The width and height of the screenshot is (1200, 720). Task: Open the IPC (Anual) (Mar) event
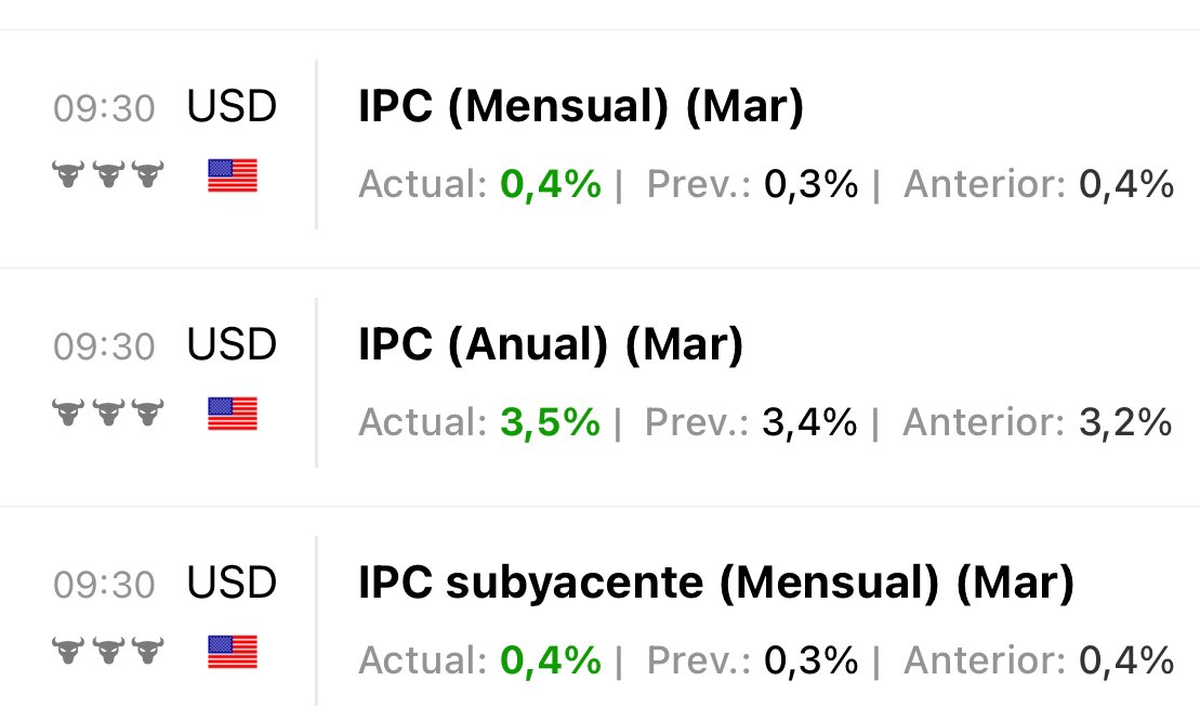click(551, 346)
